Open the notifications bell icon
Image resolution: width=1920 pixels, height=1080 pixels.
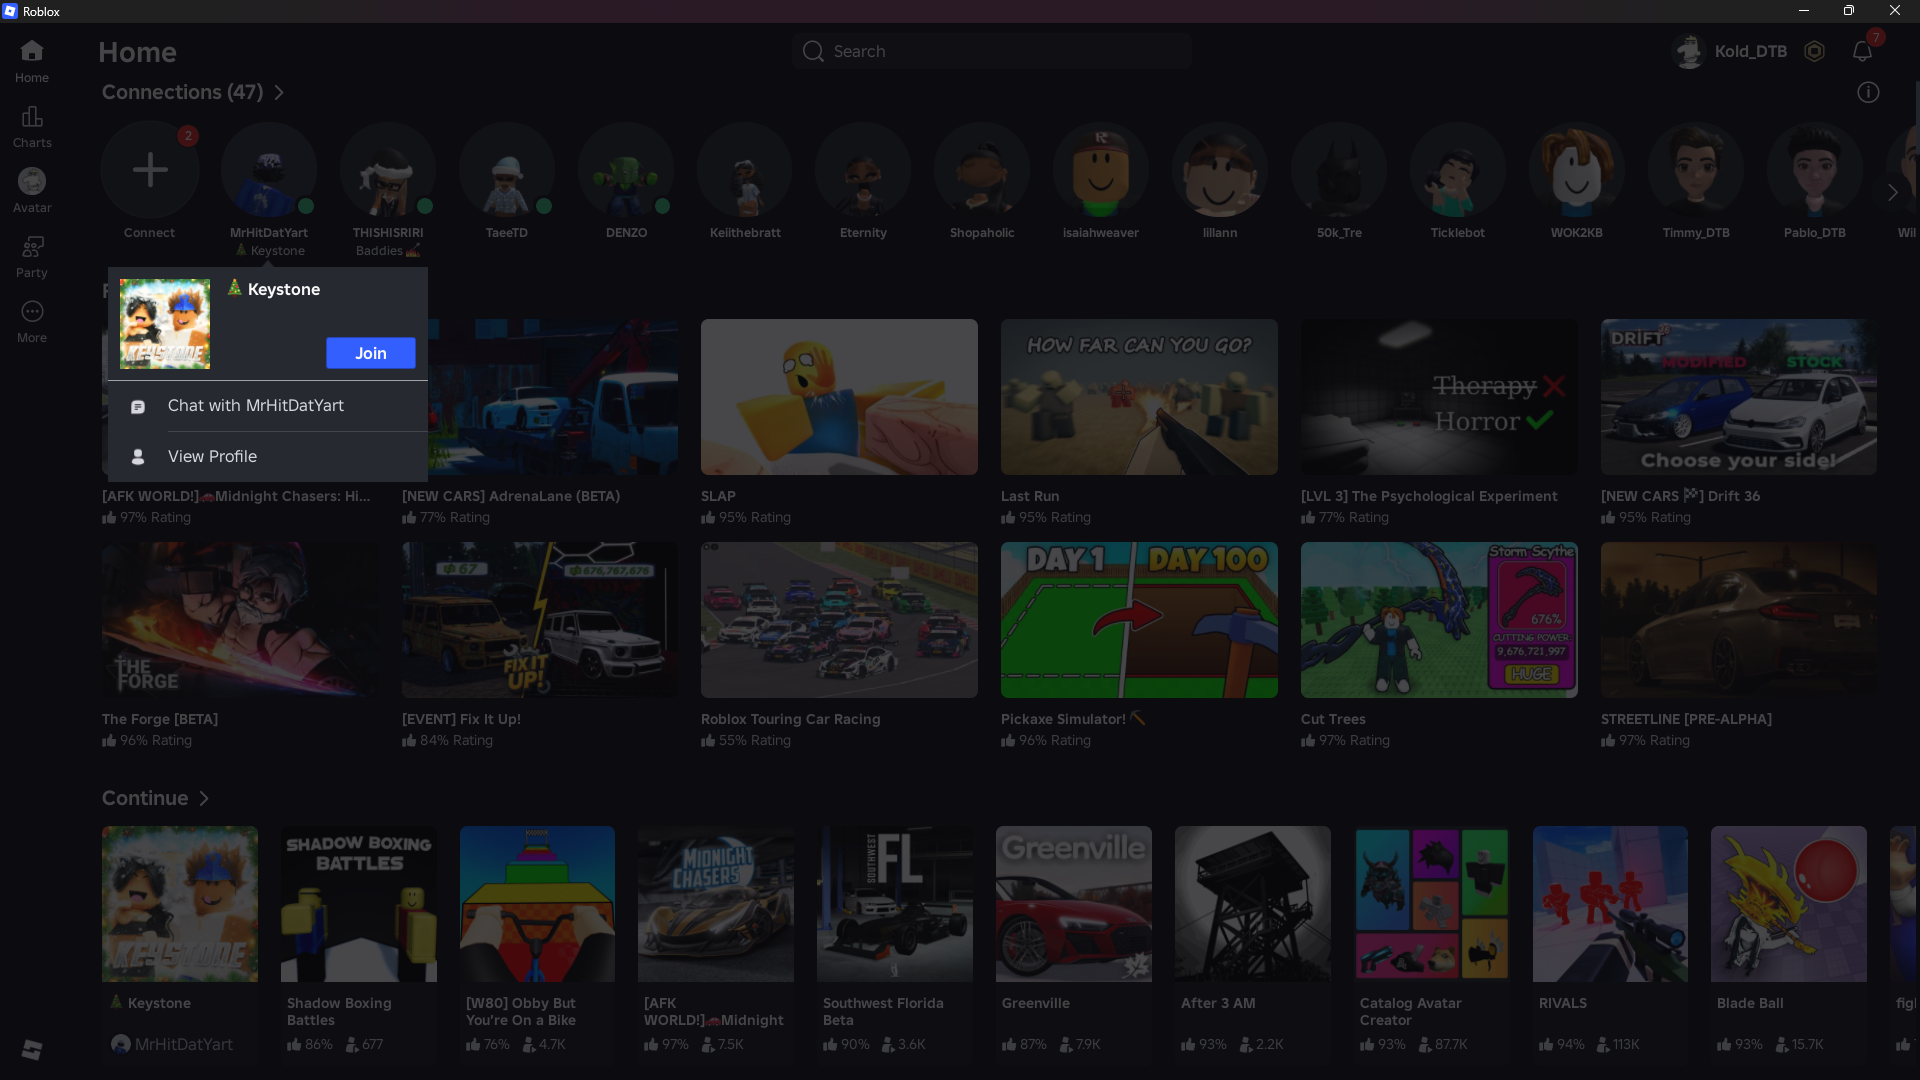[x=1861, y=52]
